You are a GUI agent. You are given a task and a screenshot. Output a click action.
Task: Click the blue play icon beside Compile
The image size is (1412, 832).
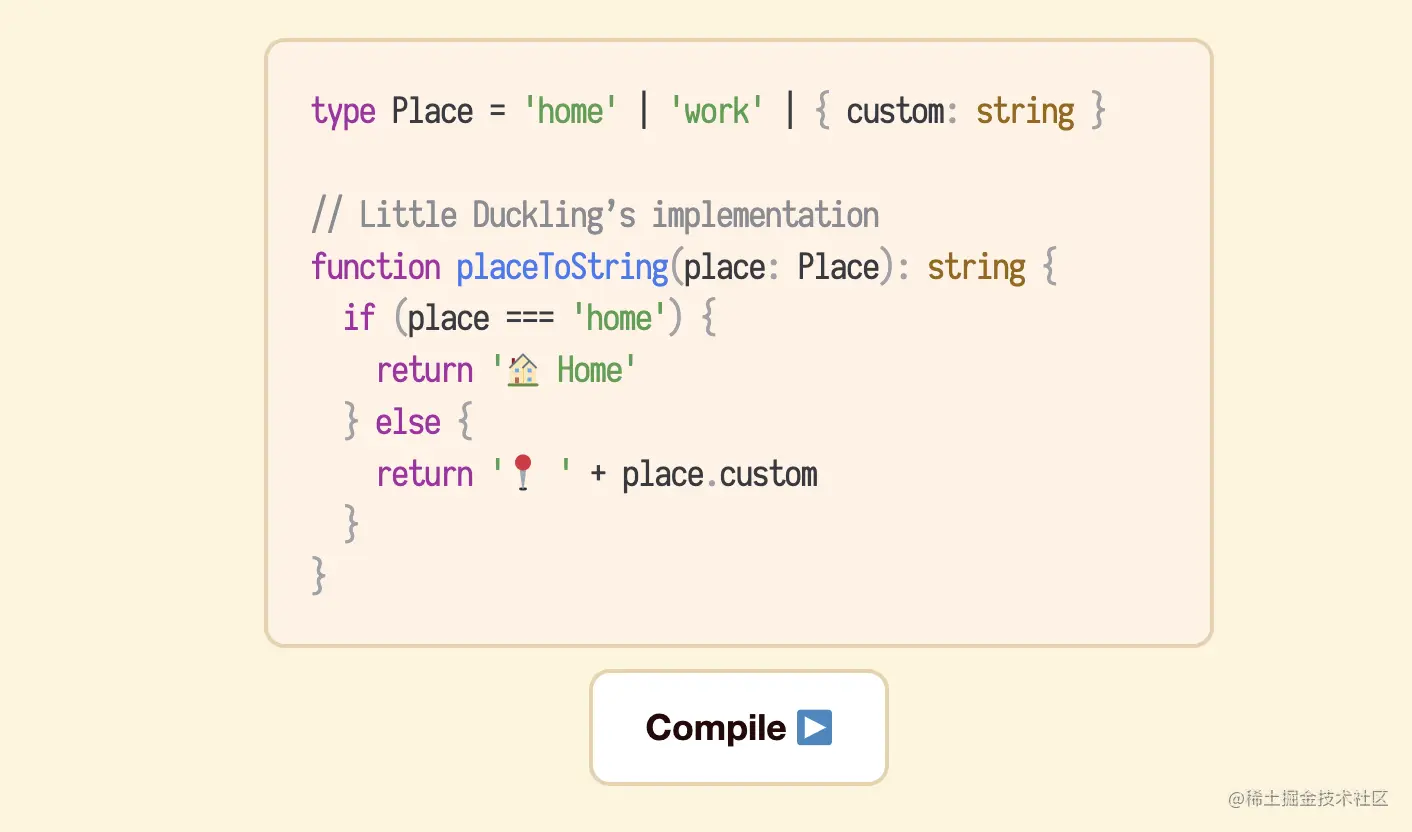[x=815, y=727]
